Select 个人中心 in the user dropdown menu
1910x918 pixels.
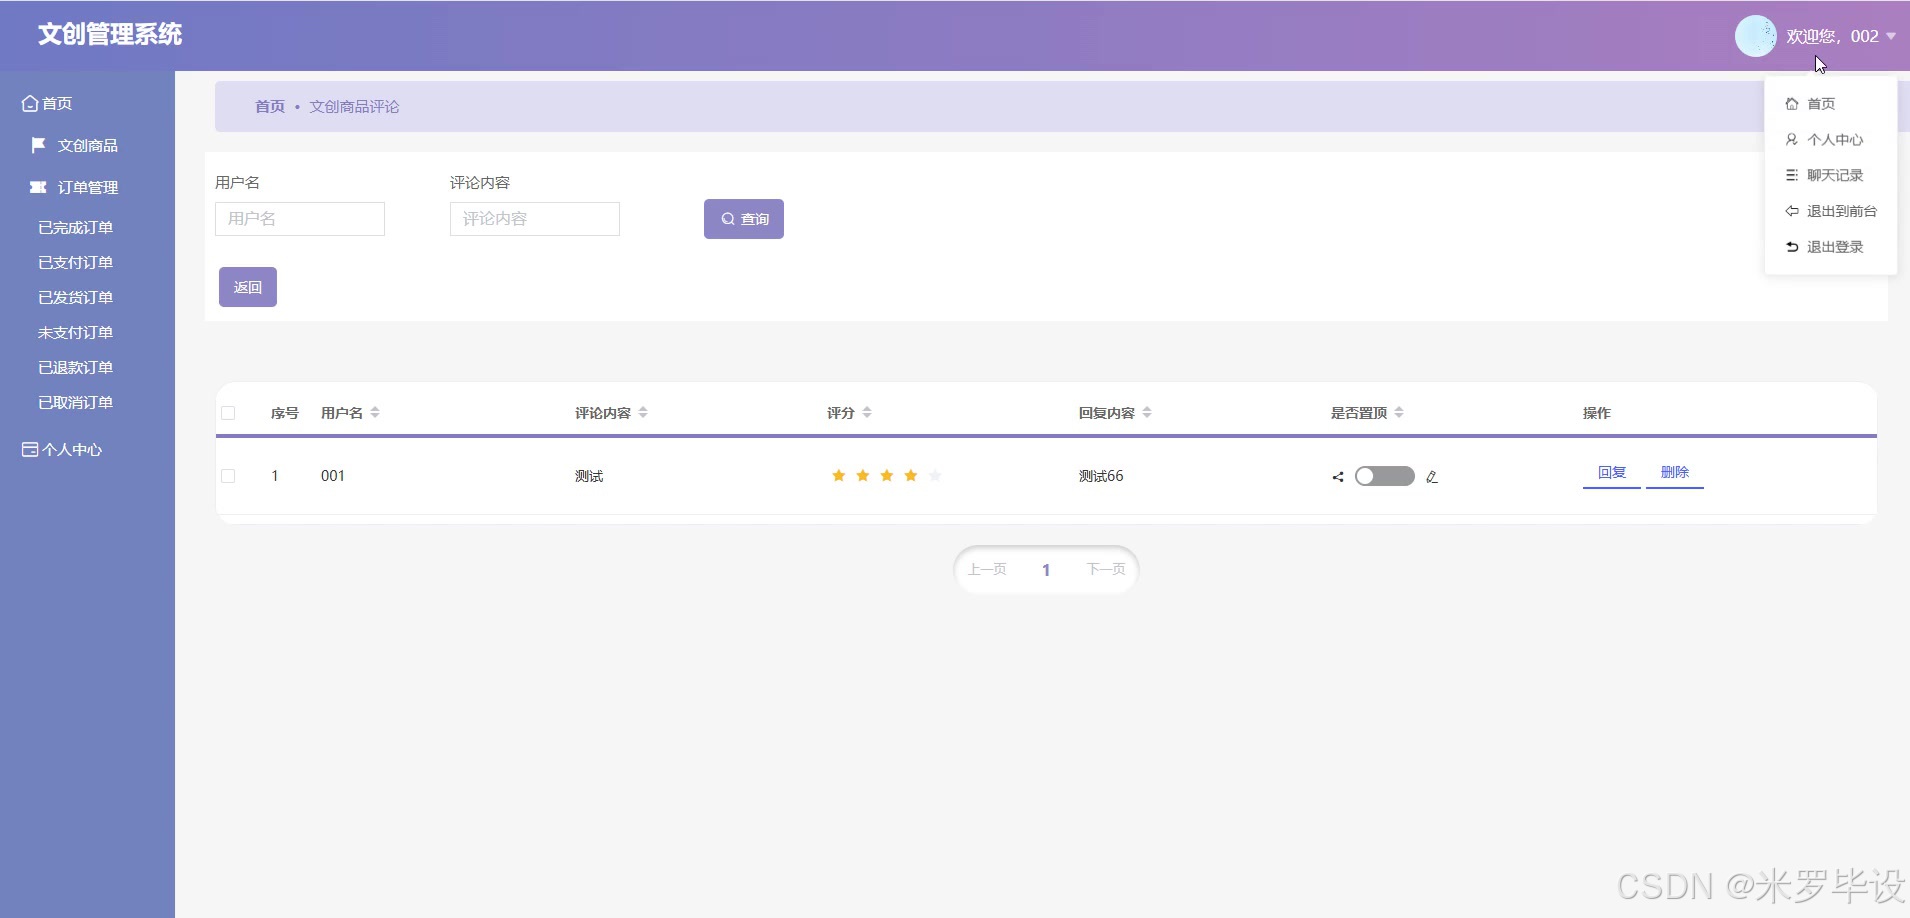1831,140
